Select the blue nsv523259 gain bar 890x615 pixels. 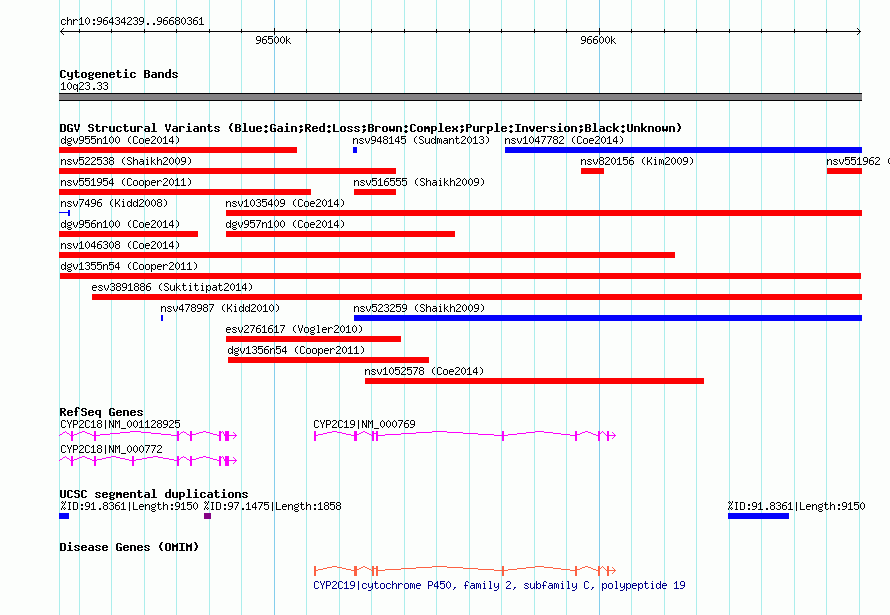(608, 318)
